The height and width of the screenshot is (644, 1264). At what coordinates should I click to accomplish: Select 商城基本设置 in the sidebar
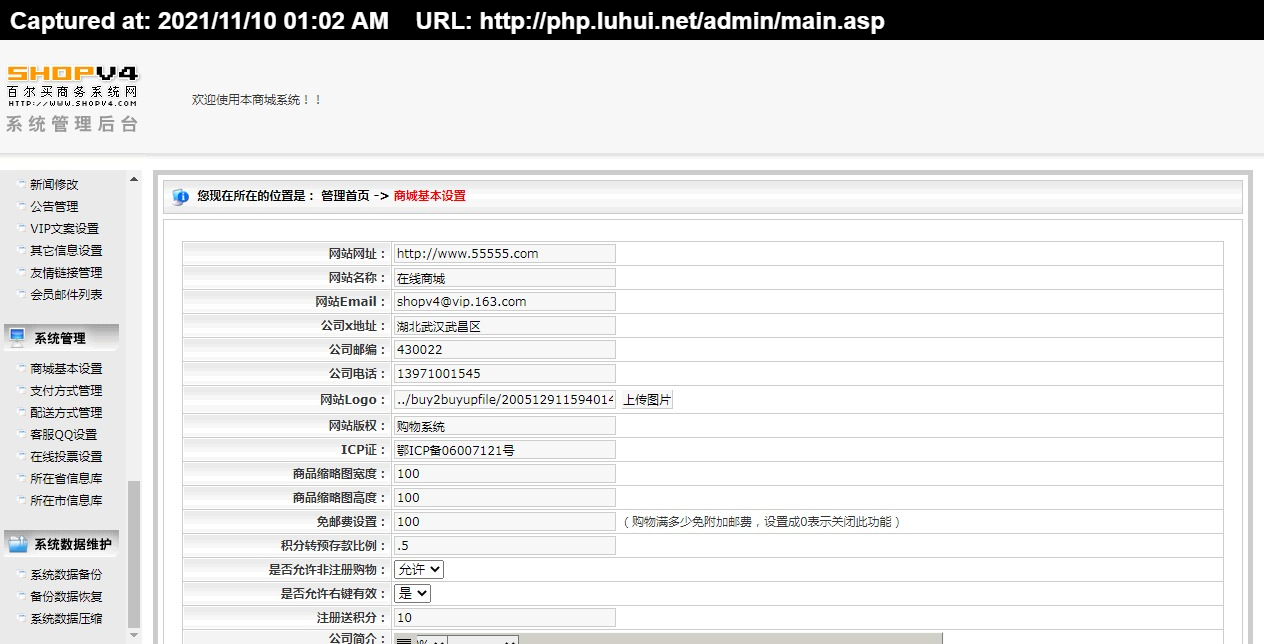pos(66,368)
